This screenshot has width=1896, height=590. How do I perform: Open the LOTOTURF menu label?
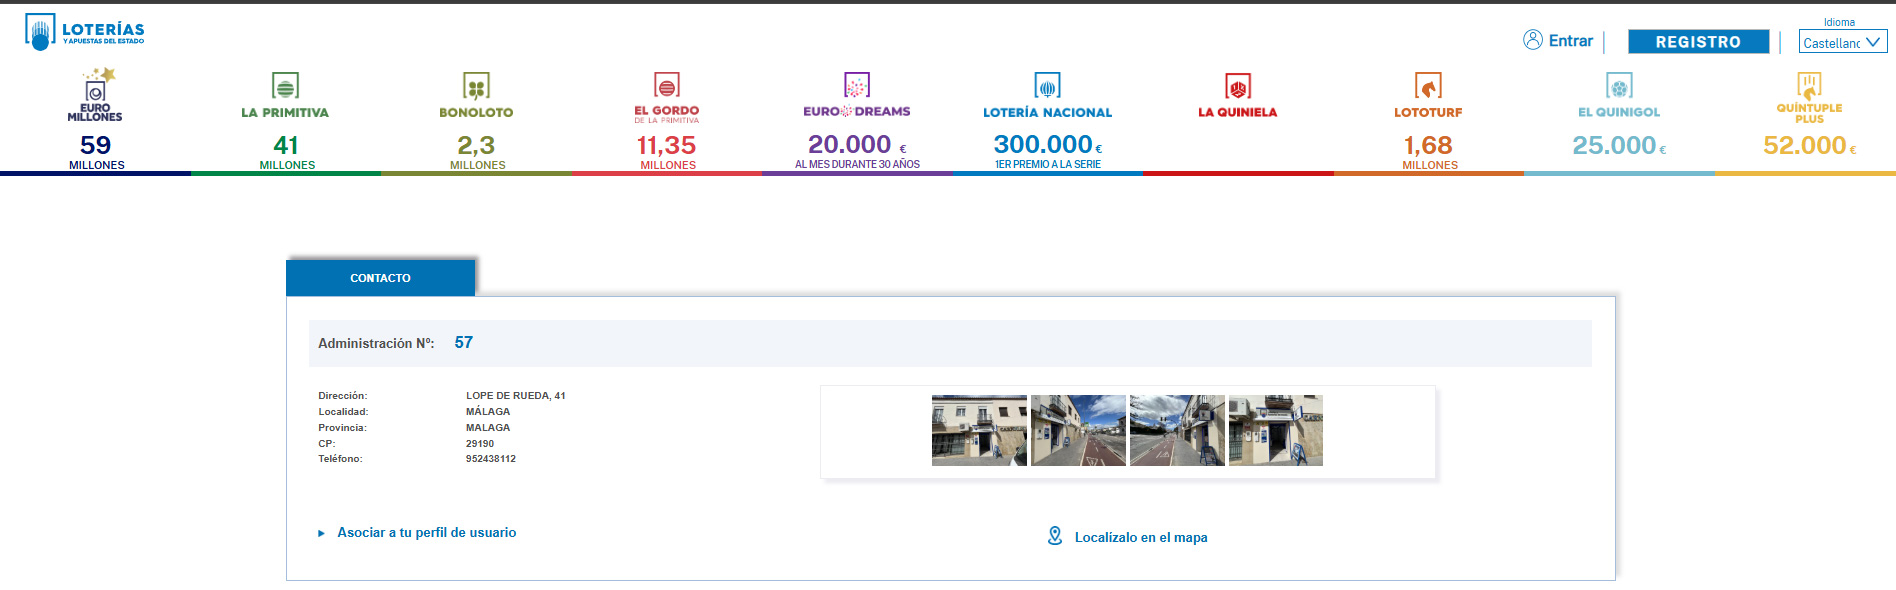1428,113
